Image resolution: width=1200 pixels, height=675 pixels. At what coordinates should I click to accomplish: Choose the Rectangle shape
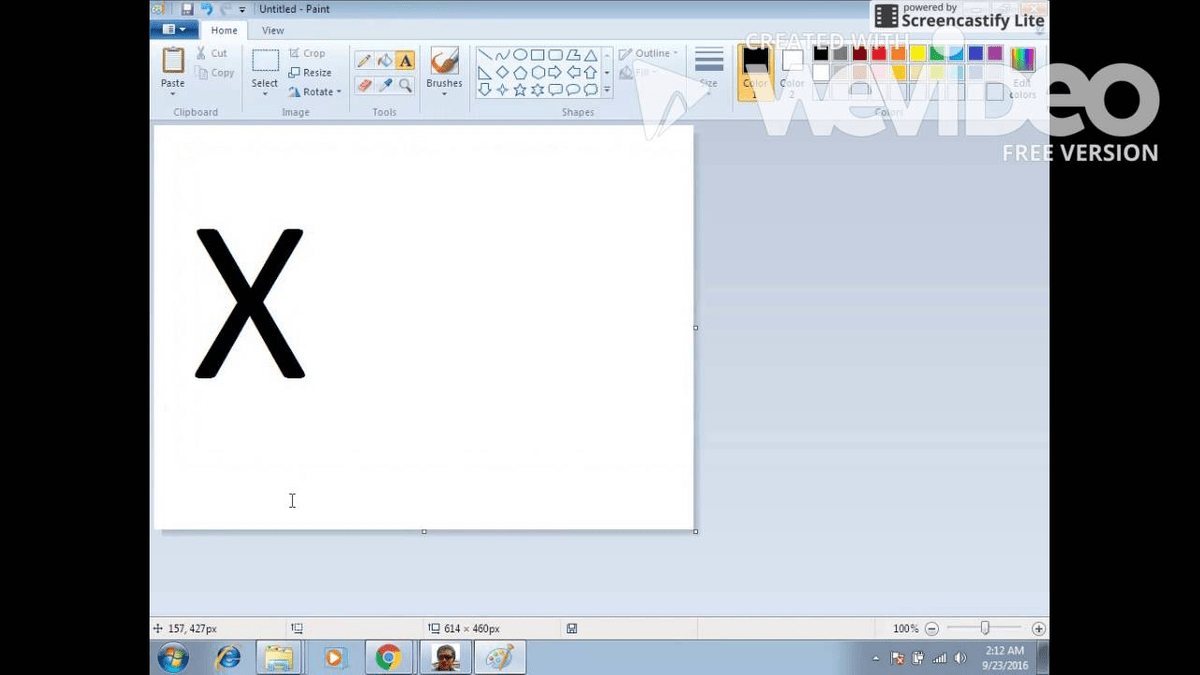pos(537,55)
